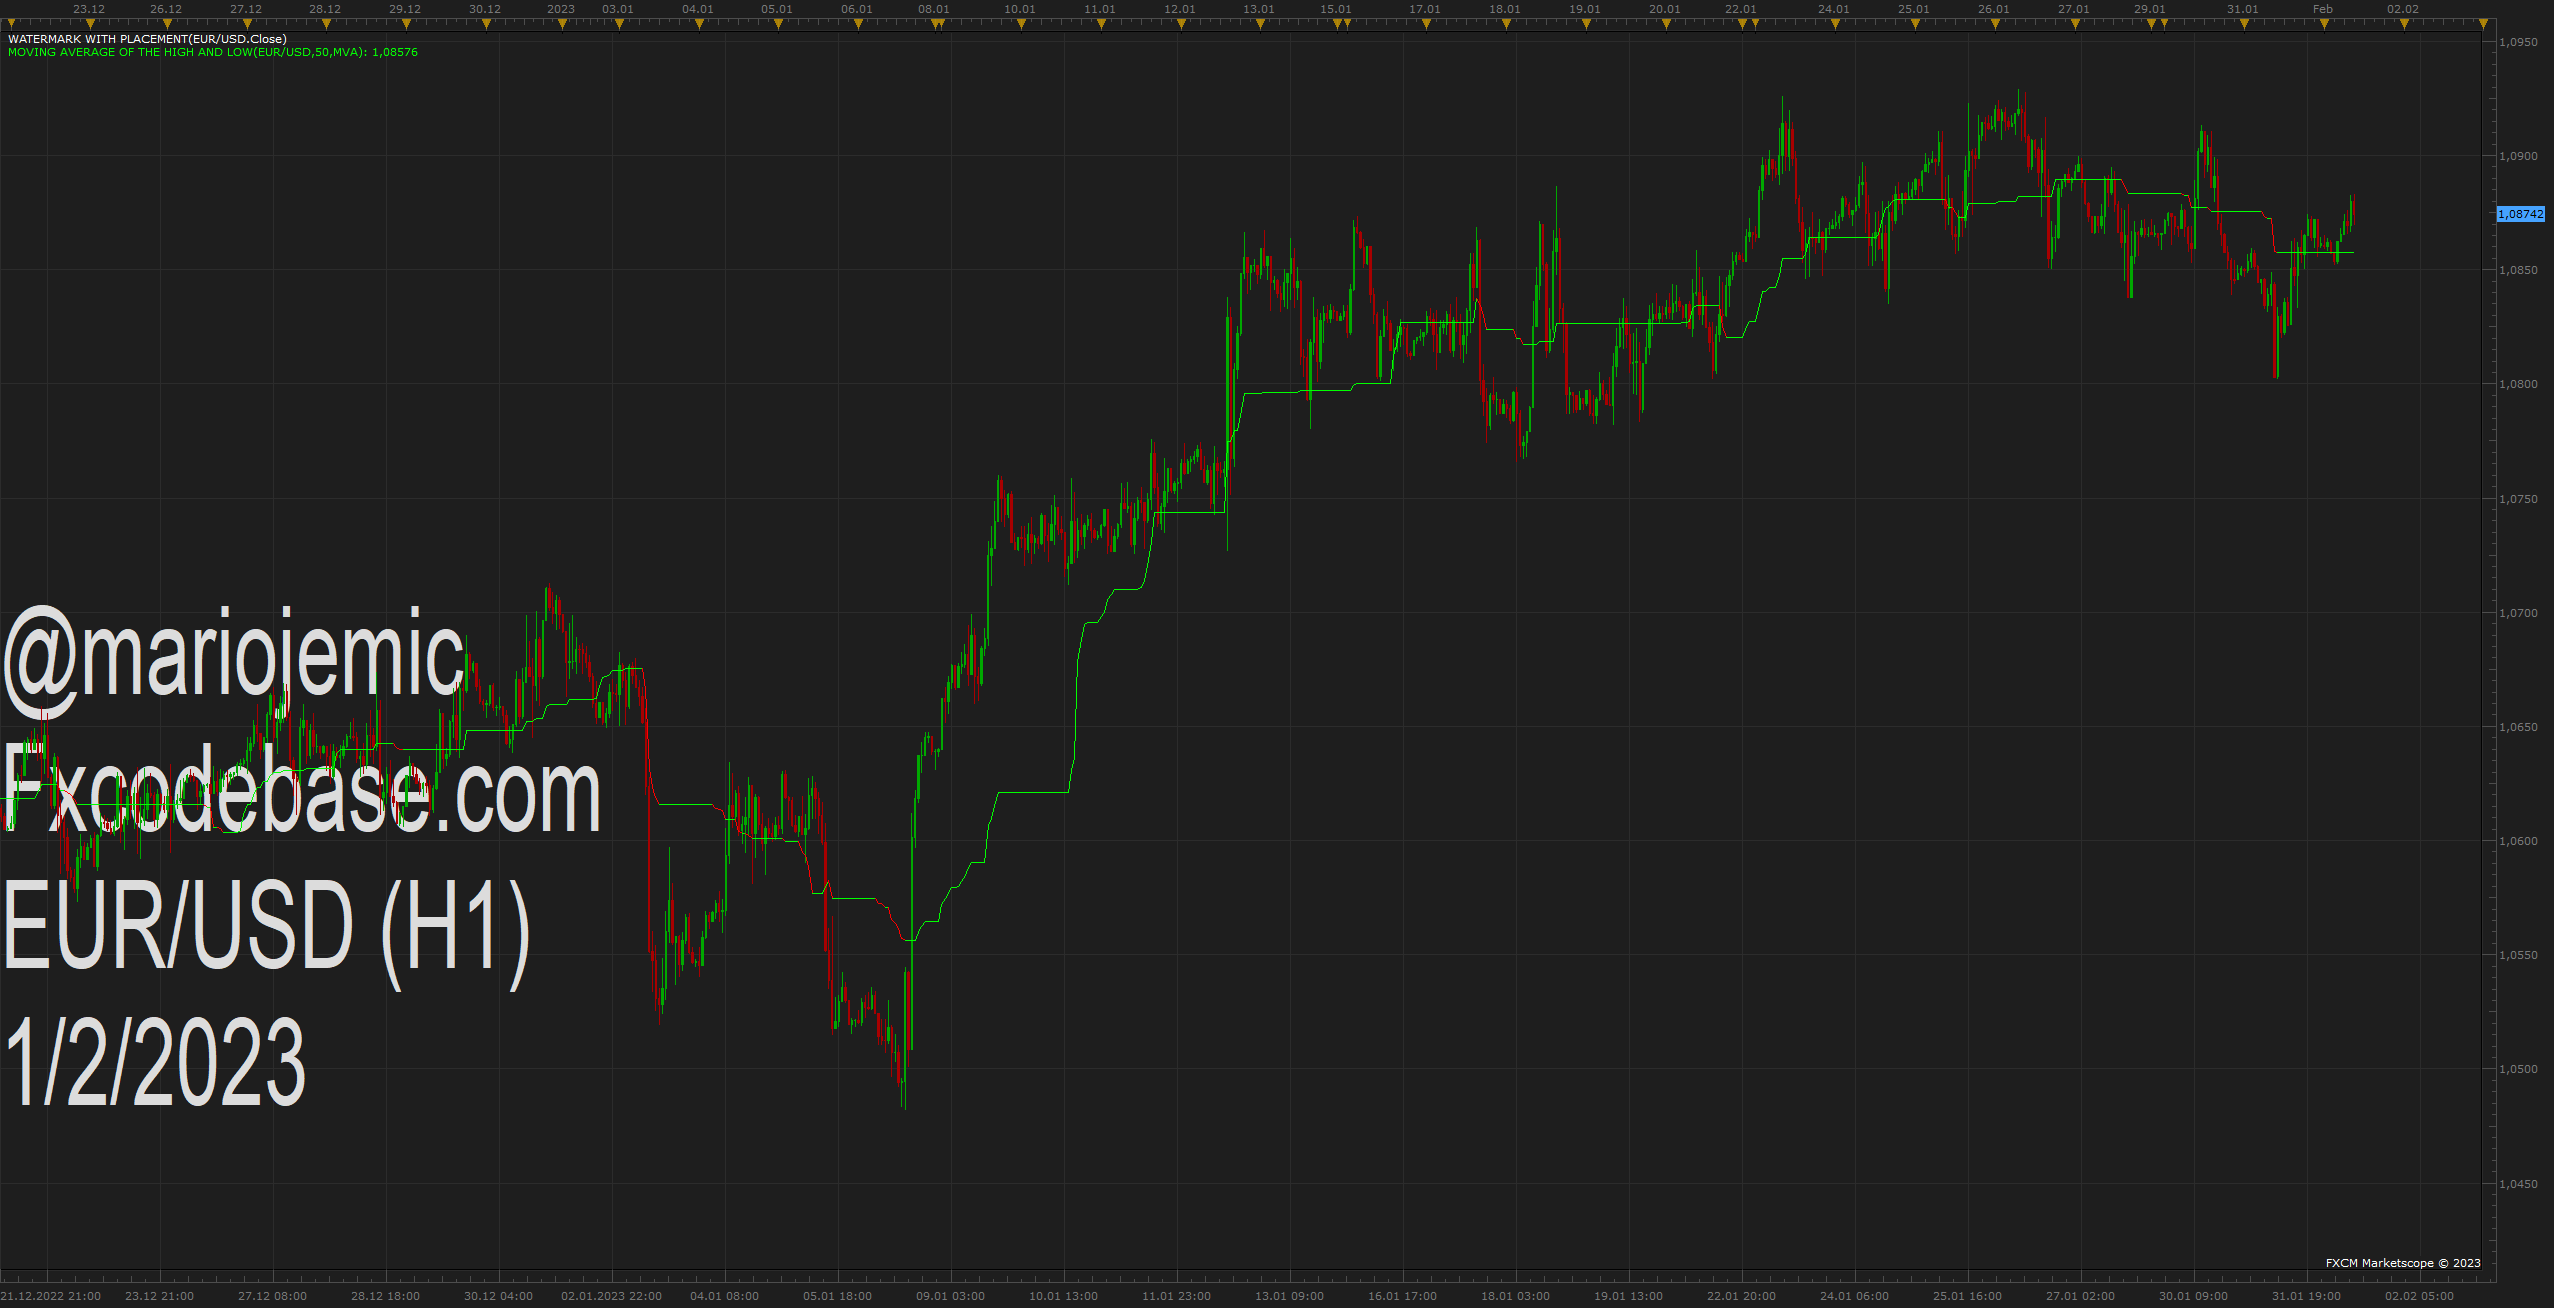Click the 19.01 day marker on top timeline
Image resolution: width=2554 pixels, height=1308 pixels.
(1585, 9)
